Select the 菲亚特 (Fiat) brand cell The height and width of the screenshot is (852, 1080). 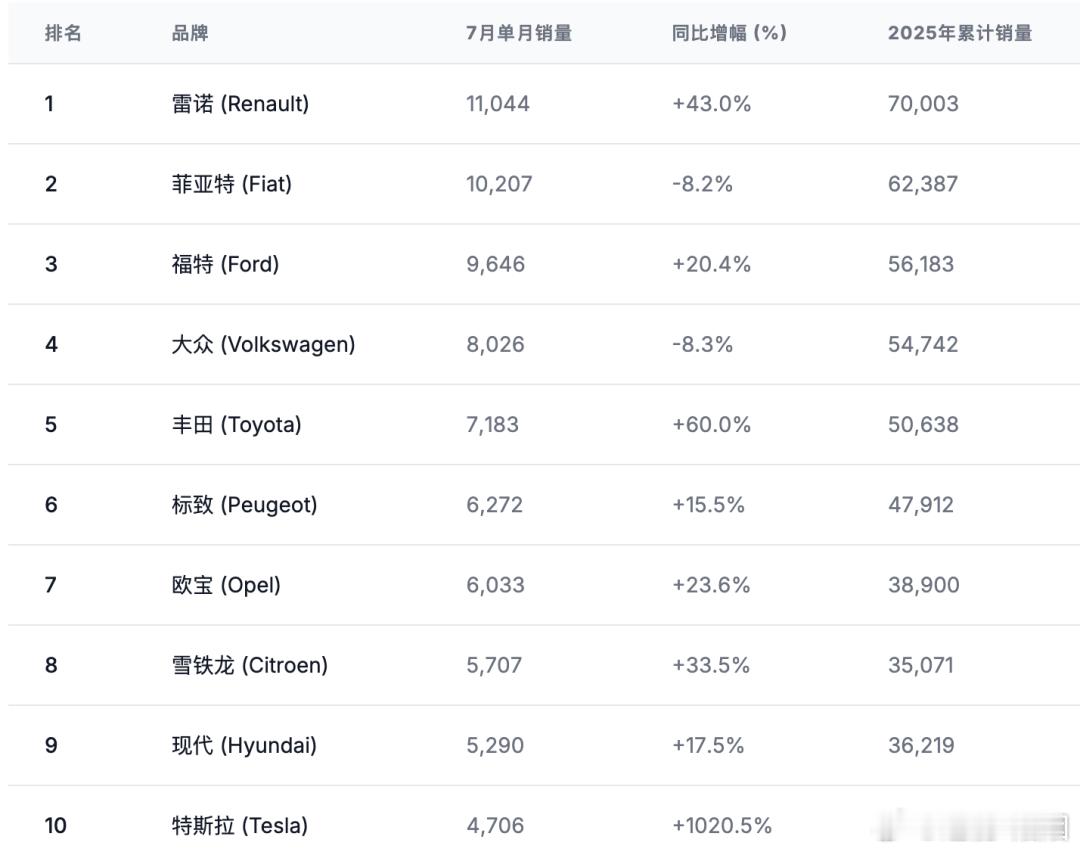coord(232,184)
